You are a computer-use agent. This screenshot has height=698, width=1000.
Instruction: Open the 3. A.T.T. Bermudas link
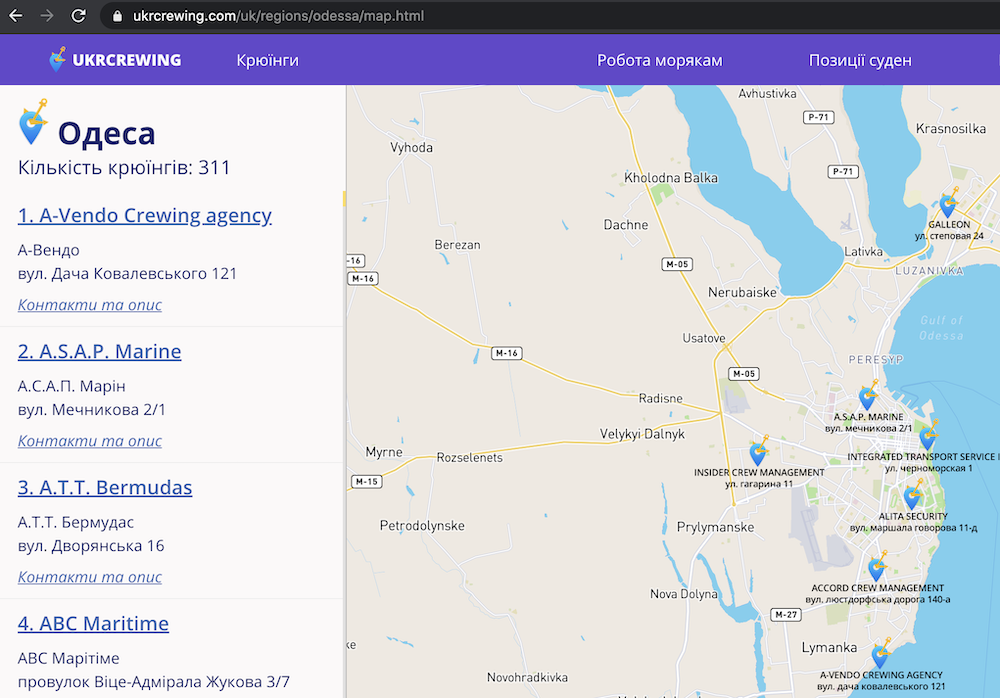pyautogui.click(x=105, y=487)
